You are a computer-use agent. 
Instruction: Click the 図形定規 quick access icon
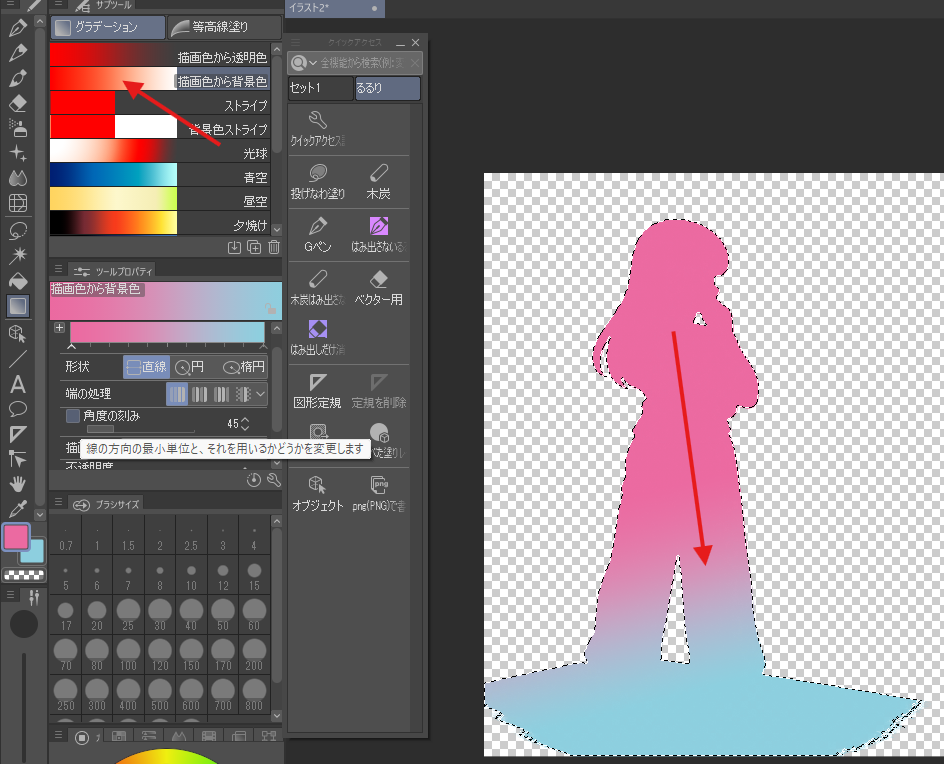point(318,390)
